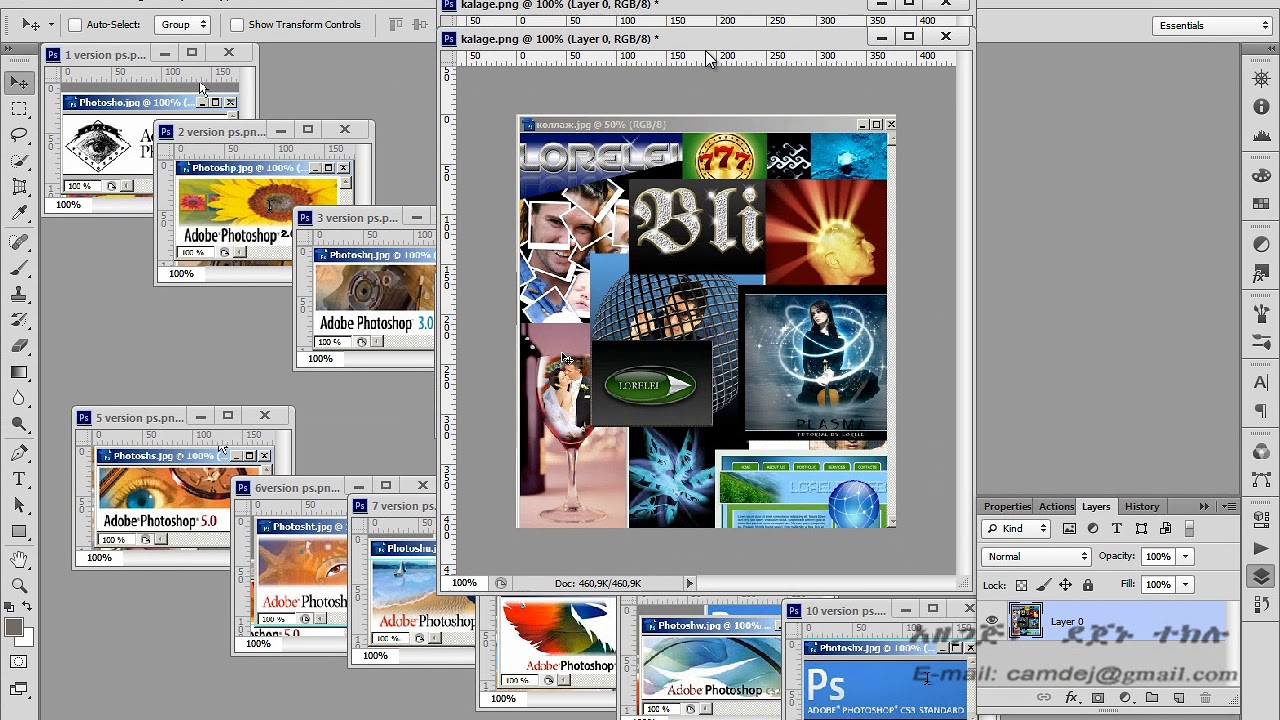Image resolution: width=1280 pixels, height=720 pixels.
Task: Enable Show Transform Controls checkbox
Action: point(237,25)
